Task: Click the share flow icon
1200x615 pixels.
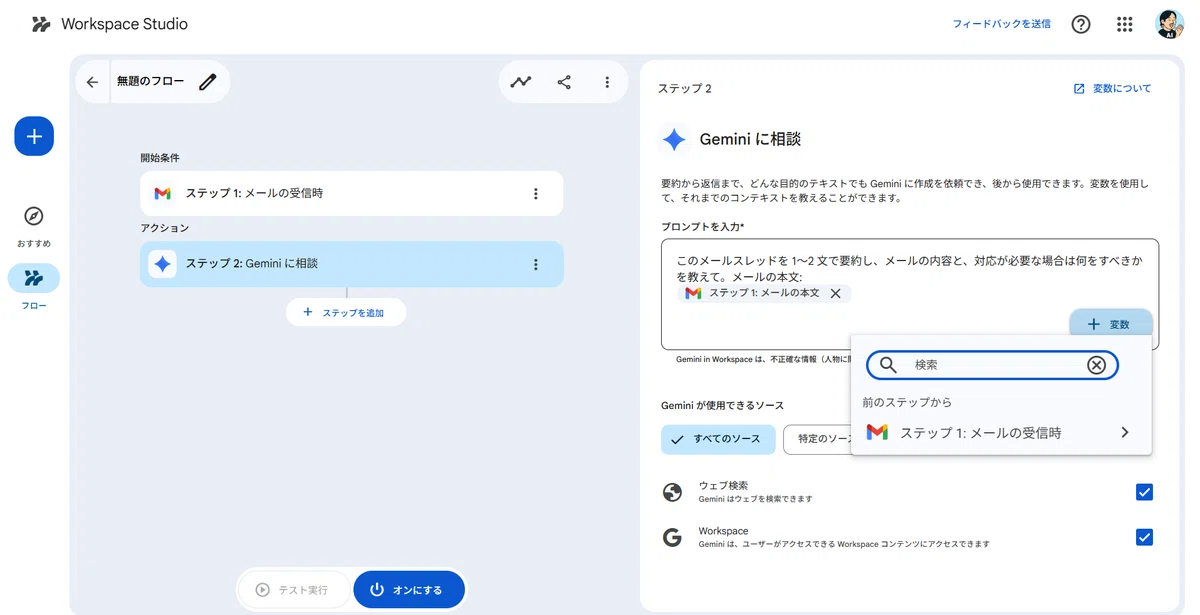Action: [x=564, y=82]
